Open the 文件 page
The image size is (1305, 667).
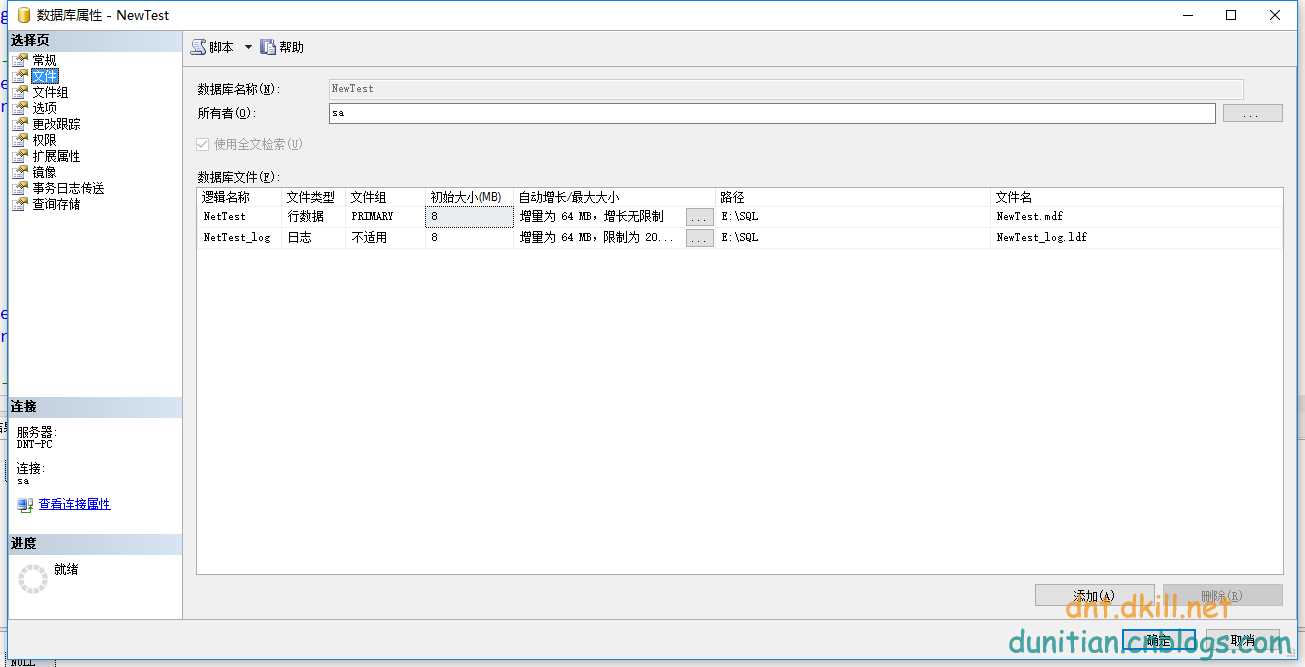pos(44,76)
